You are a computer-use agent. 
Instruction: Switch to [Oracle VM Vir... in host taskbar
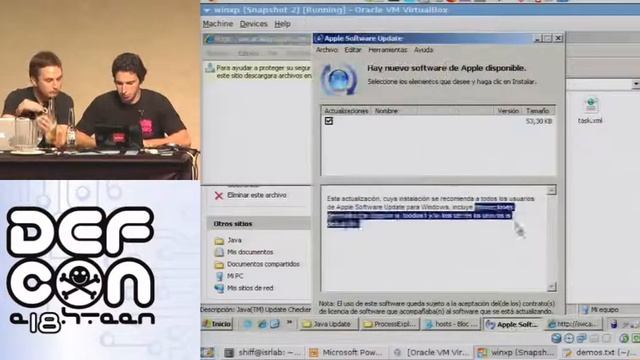click(431, 352)
